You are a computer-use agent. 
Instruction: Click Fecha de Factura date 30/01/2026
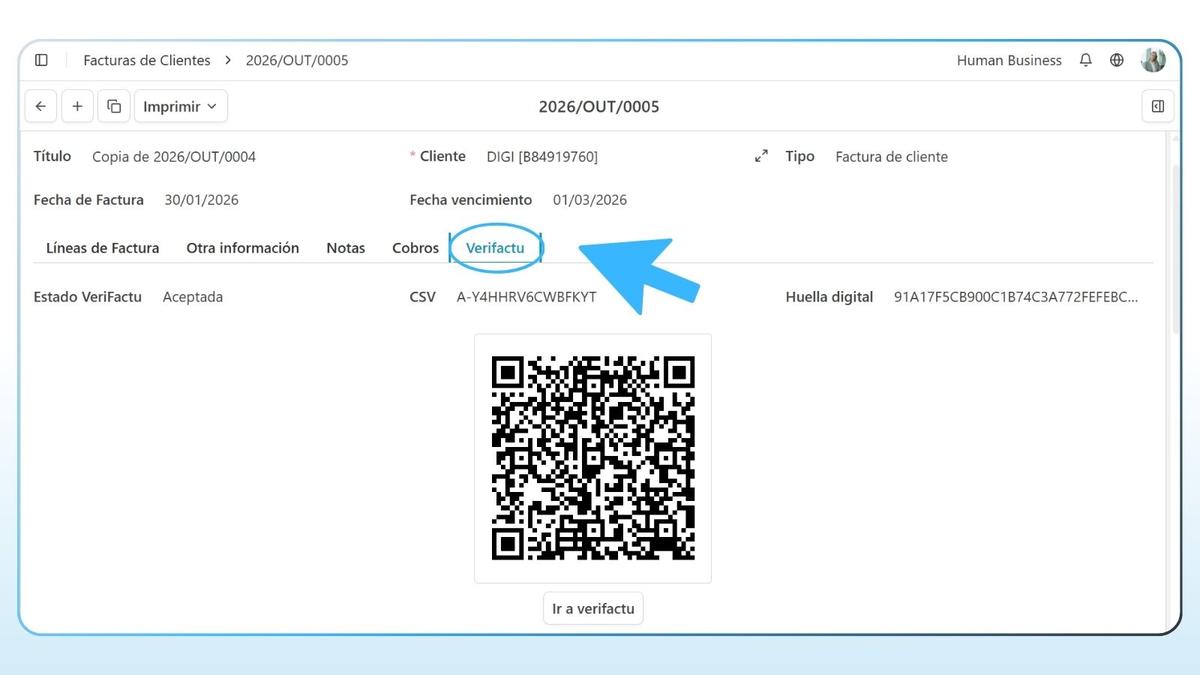[202, 200]
